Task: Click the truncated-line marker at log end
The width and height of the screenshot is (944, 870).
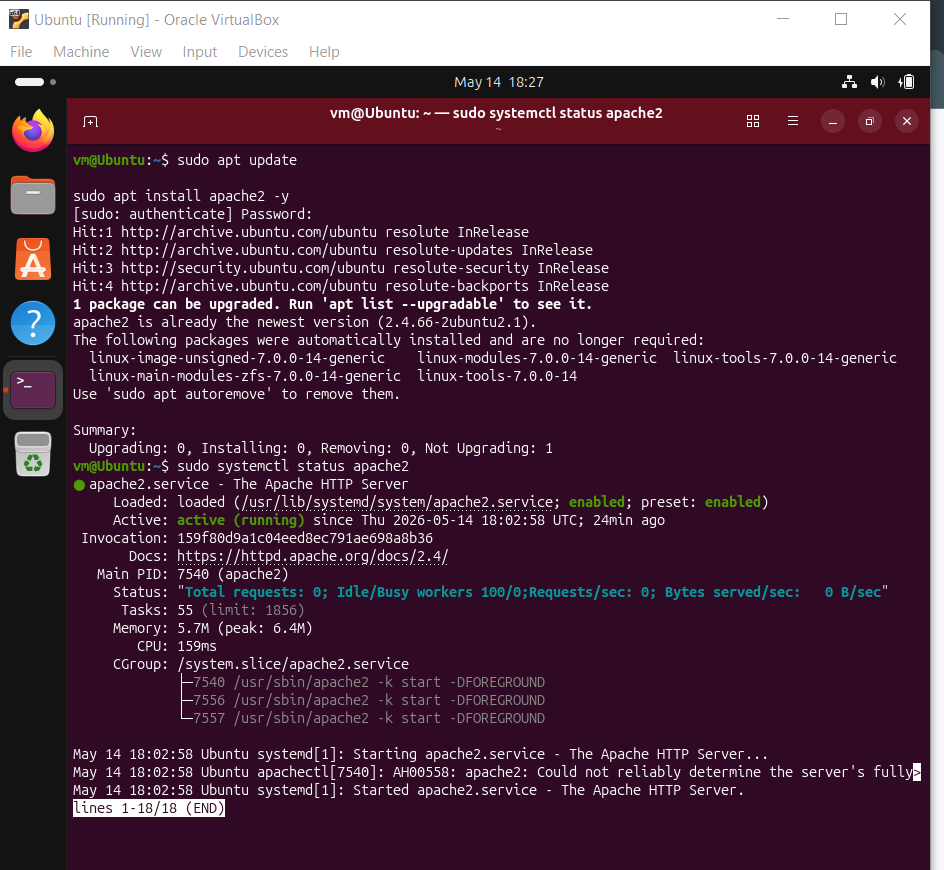Action: [917, 772]
